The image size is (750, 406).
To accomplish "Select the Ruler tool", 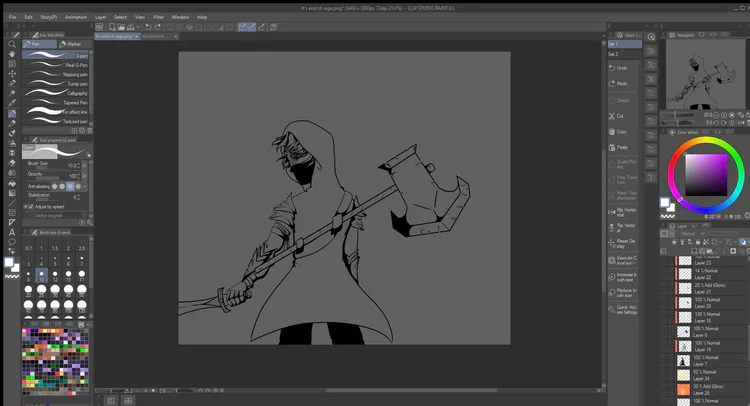I will tap(12, 222).
